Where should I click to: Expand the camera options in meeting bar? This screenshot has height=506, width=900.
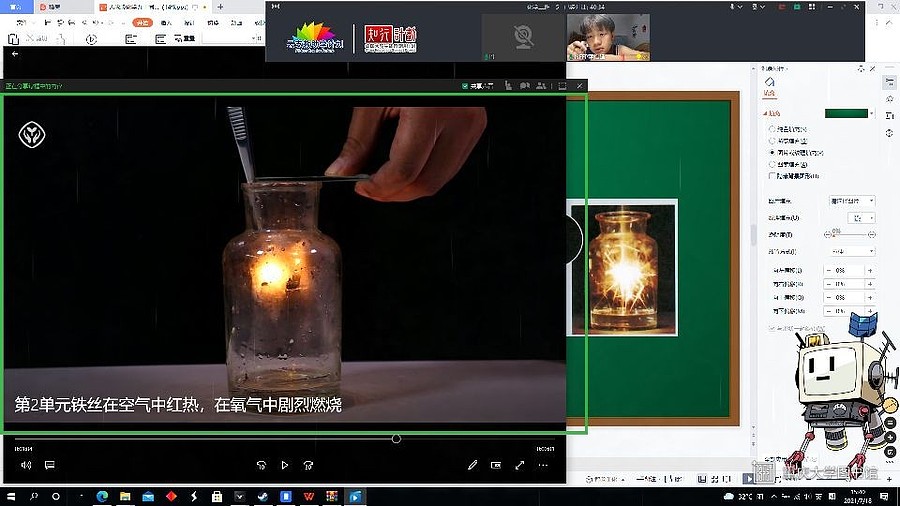762,7
